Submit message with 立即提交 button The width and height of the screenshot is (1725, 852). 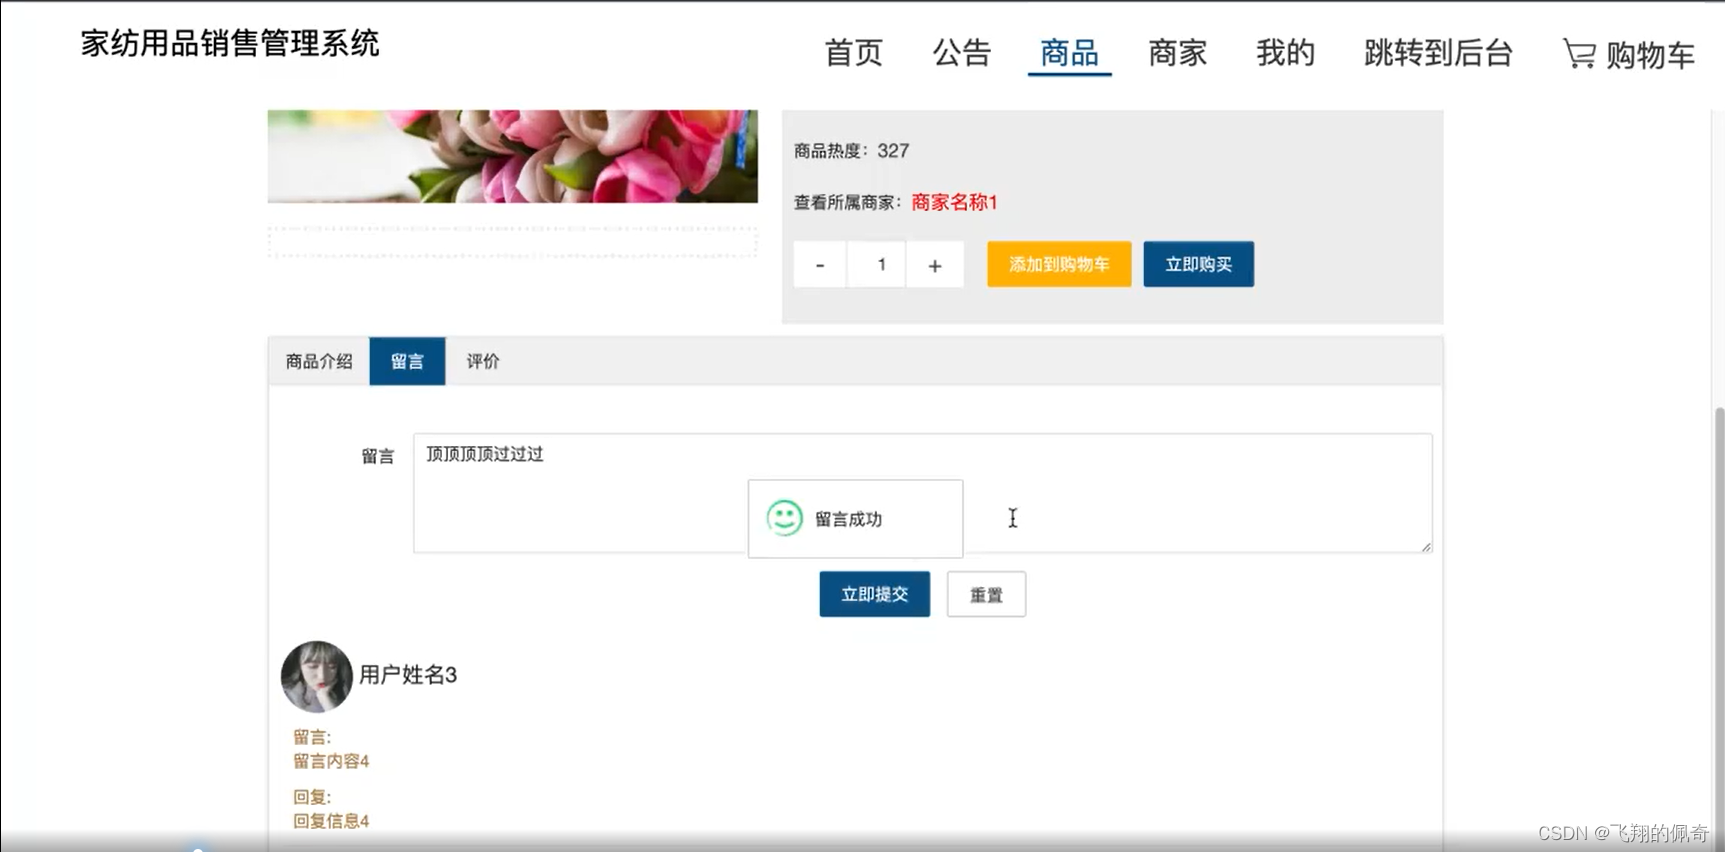[x=874, y=594]
